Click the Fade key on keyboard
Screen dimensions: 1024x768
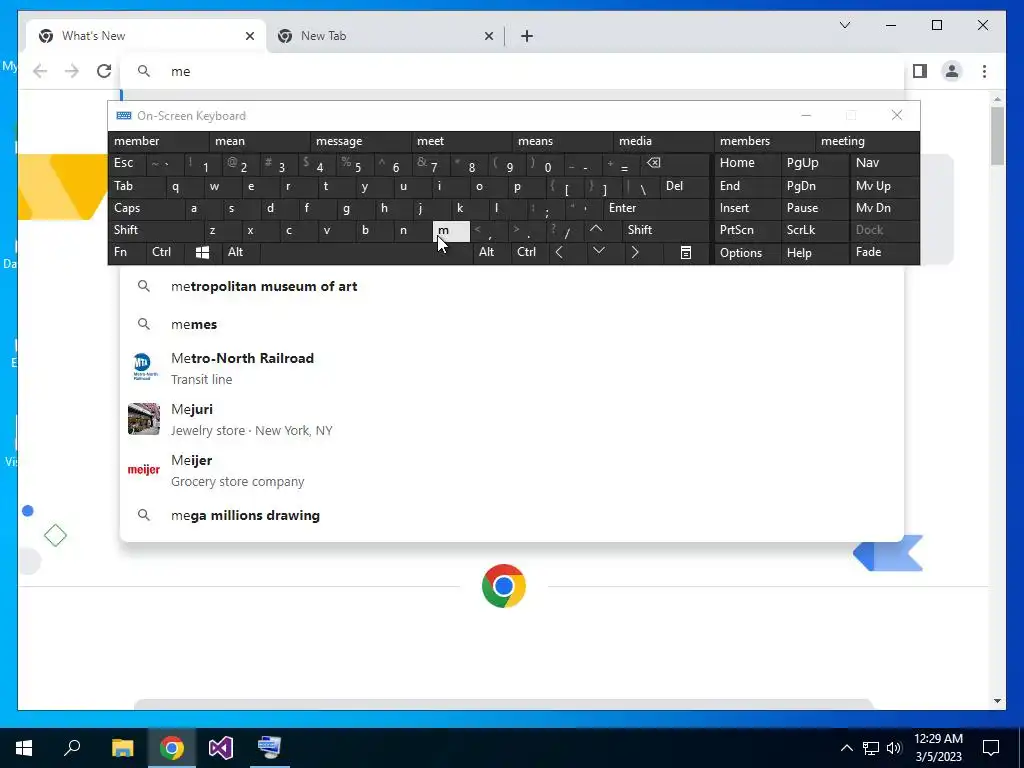[x=884, y=252]
